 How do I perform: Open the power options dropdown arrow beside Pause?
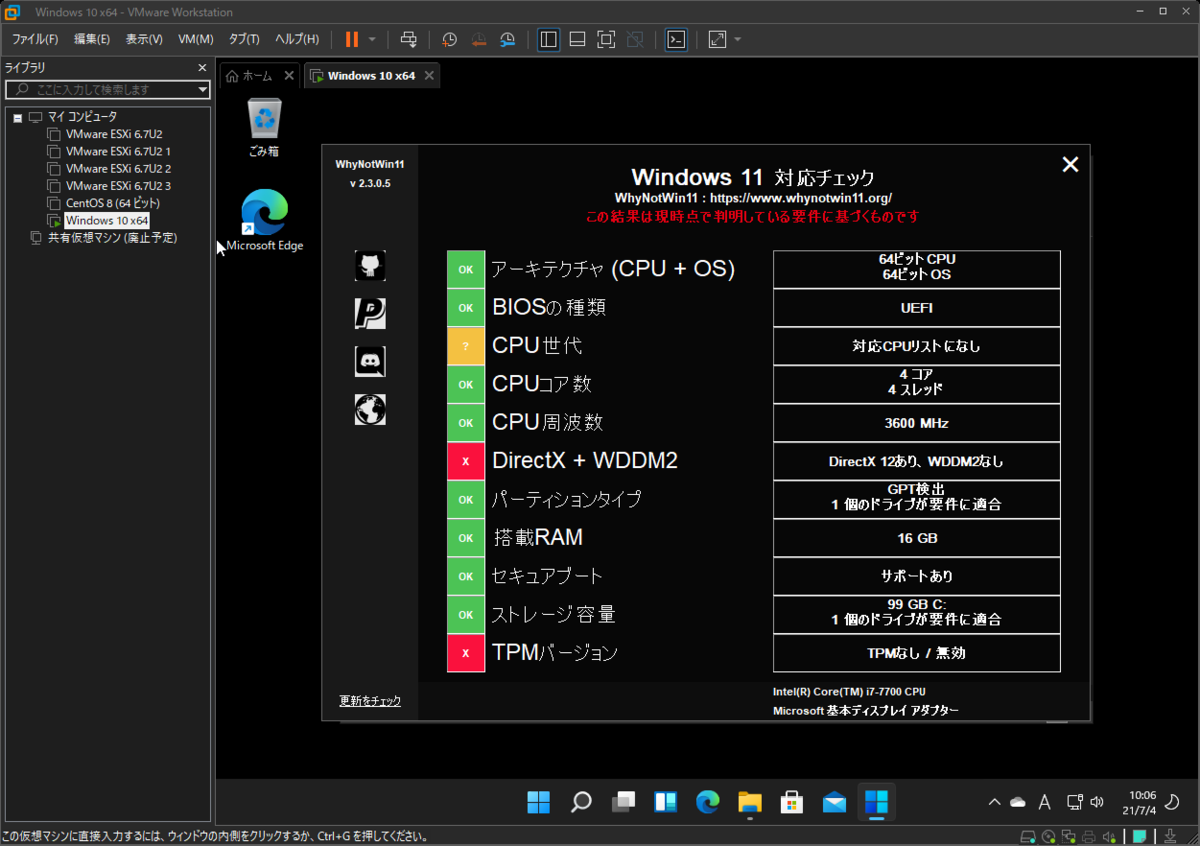[x=372, y=39]
